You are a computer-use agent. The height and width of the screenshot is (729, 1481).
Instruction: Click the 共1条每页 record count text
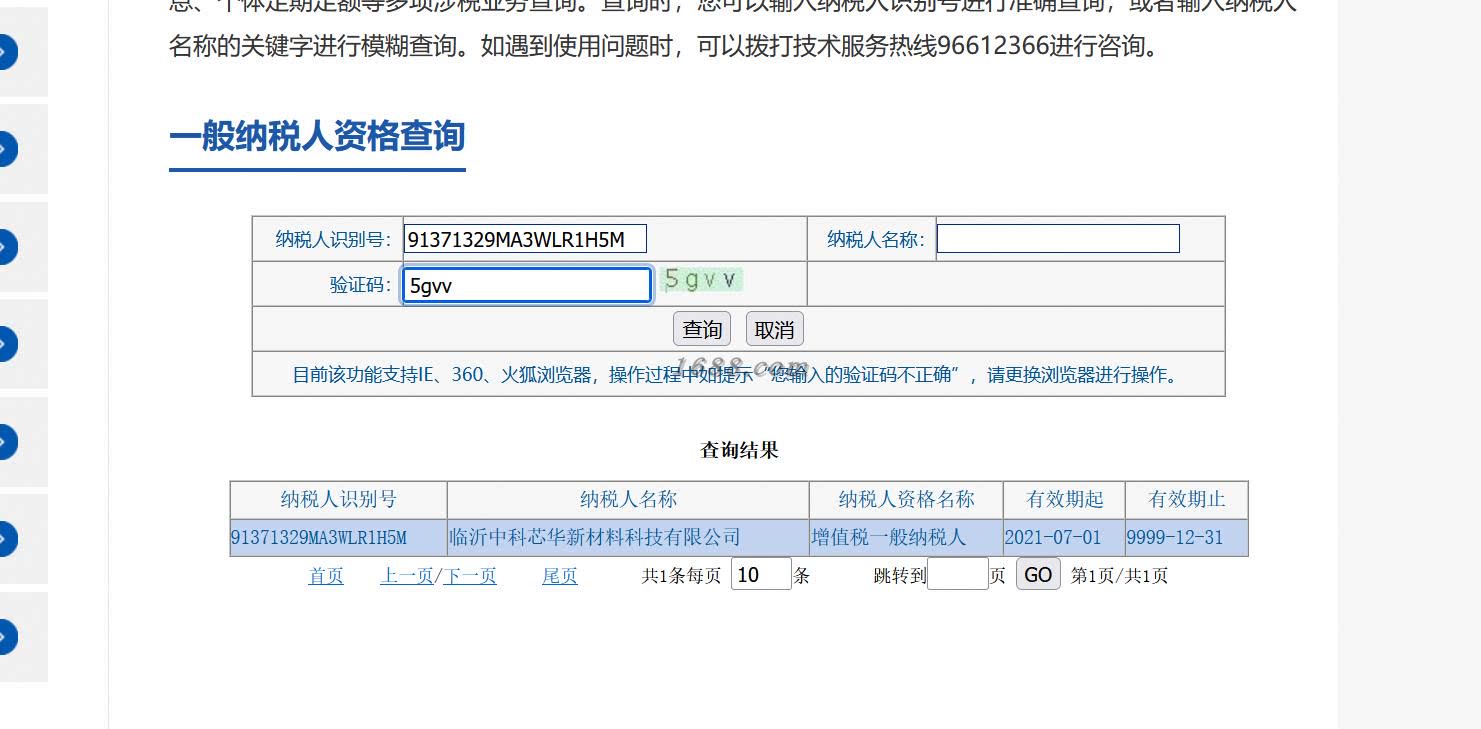click(x=681, y=576)
